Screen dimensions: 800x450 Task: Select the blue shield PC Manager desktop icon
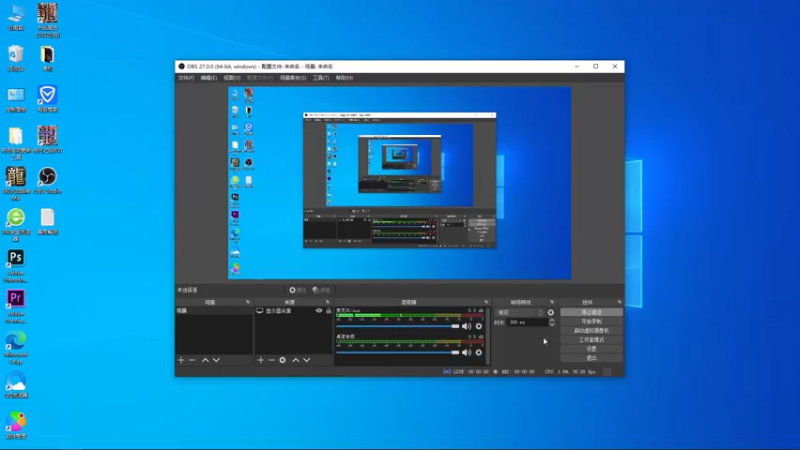coord(47,99)
